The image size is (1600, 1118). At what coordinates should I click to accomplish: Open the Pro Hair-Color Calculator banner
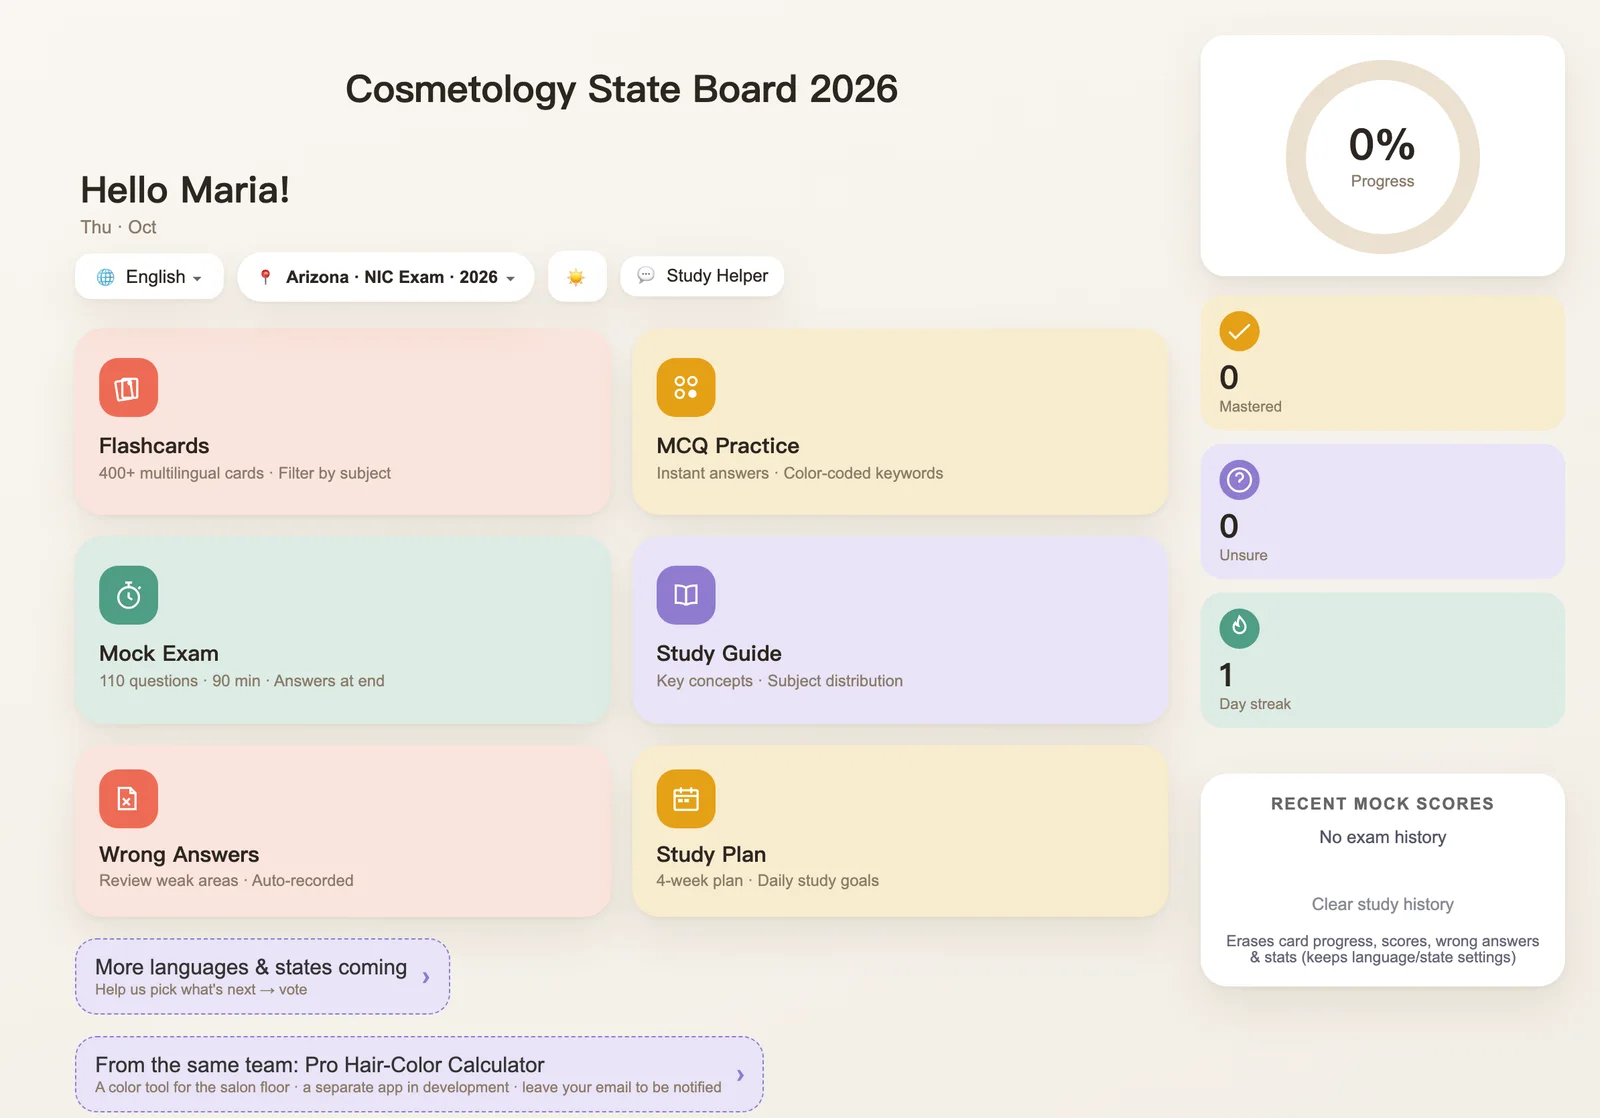click(x=419, y=1074)
